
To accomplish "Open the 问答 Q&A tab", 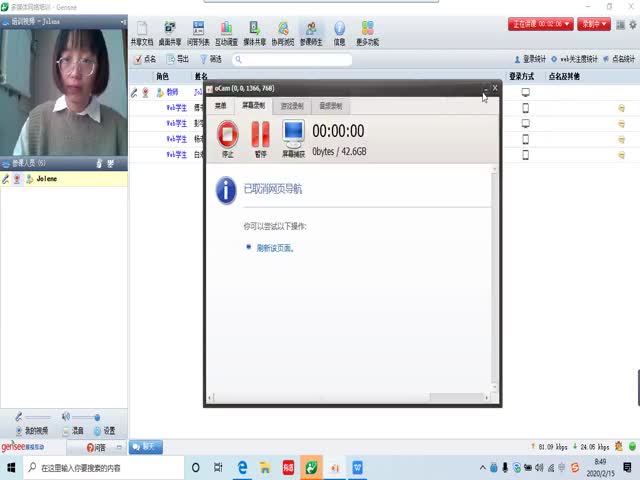I will [x=96, y=448].
